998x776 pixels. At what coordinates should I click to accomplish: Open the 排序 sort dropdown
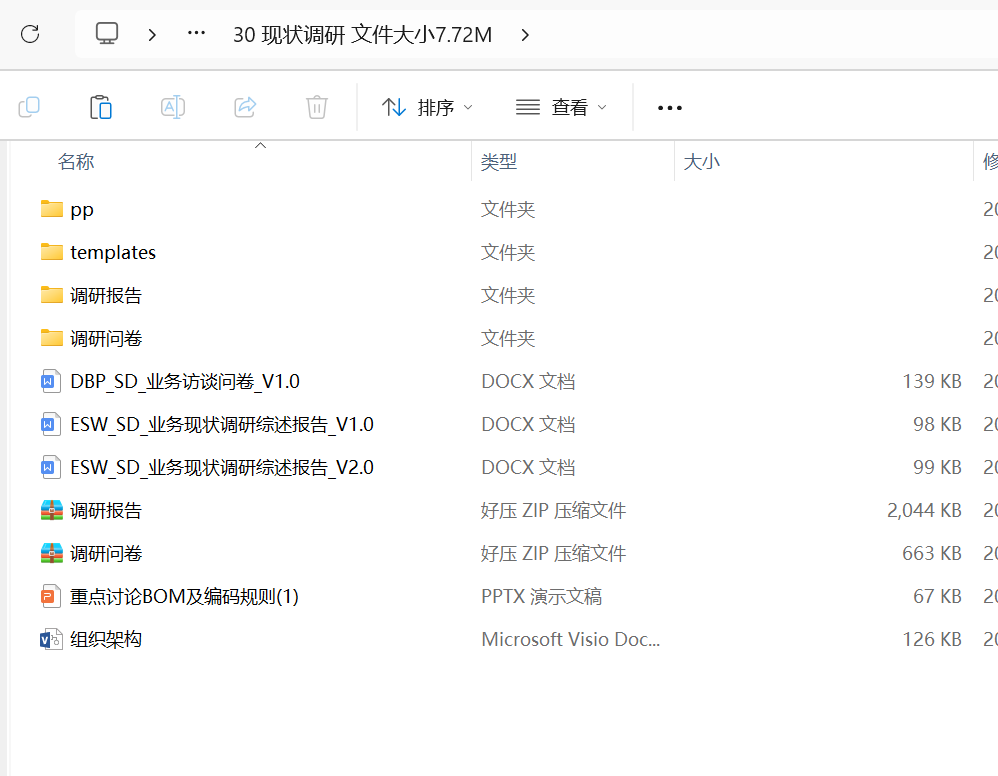pyautogui.click(x=428, y=107)
